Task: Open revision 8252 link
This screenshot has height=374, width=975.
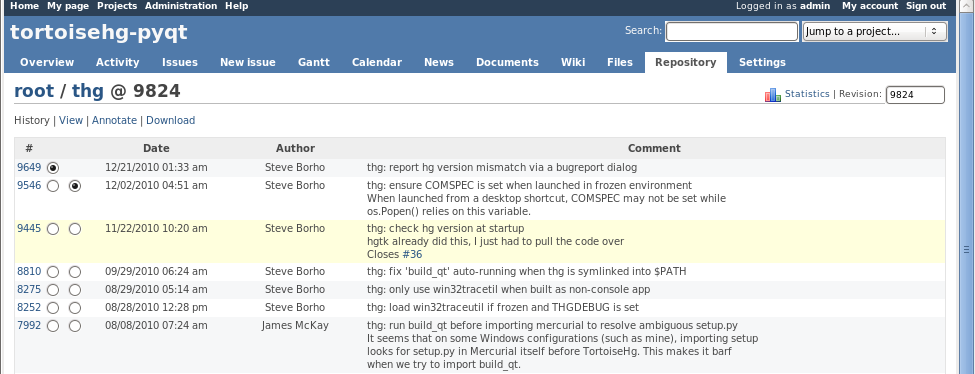Action: (x=29, y=308)
